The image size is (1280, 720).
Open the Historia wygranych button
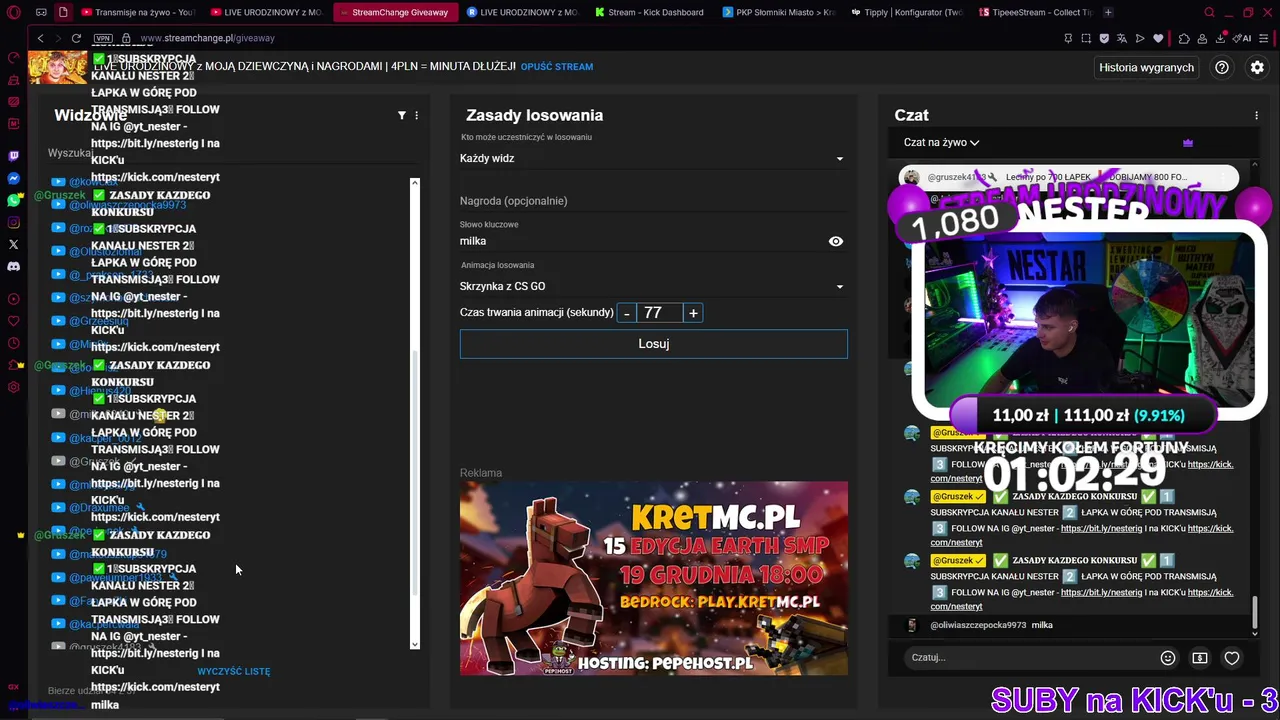click(x=1147, y=67)
